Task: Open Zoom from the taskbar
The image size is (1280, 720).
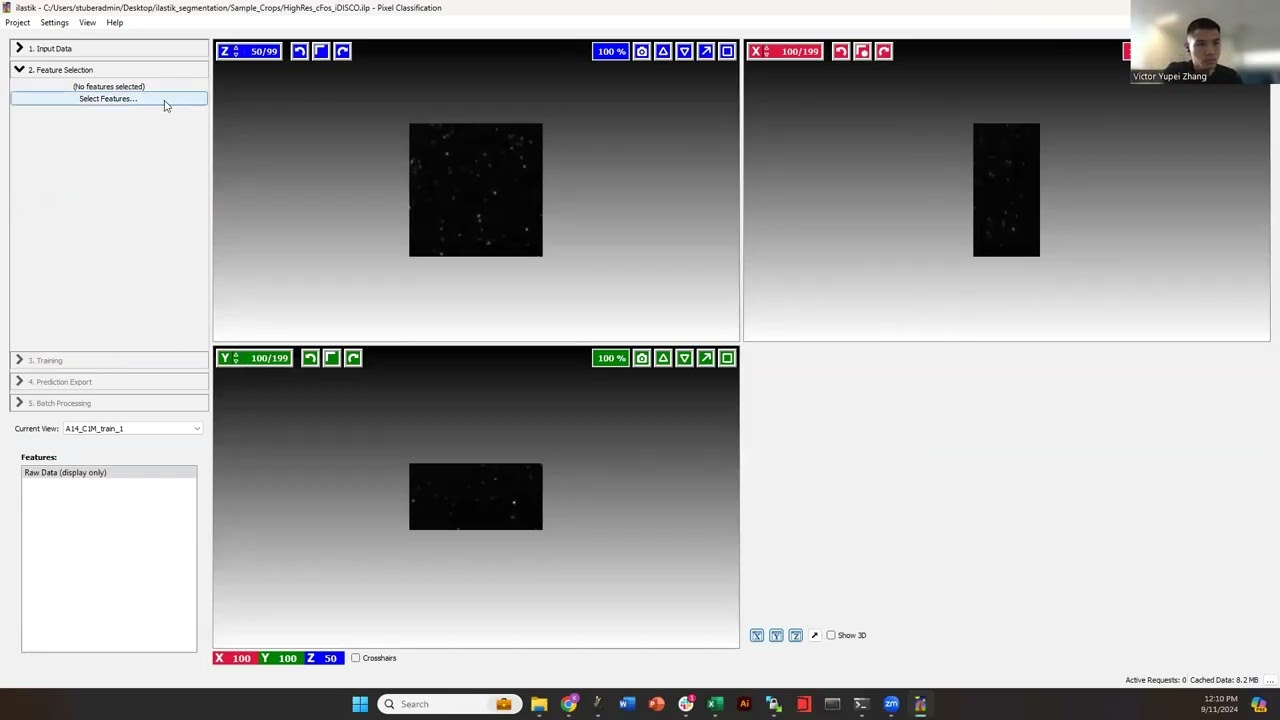Action: 891,704
